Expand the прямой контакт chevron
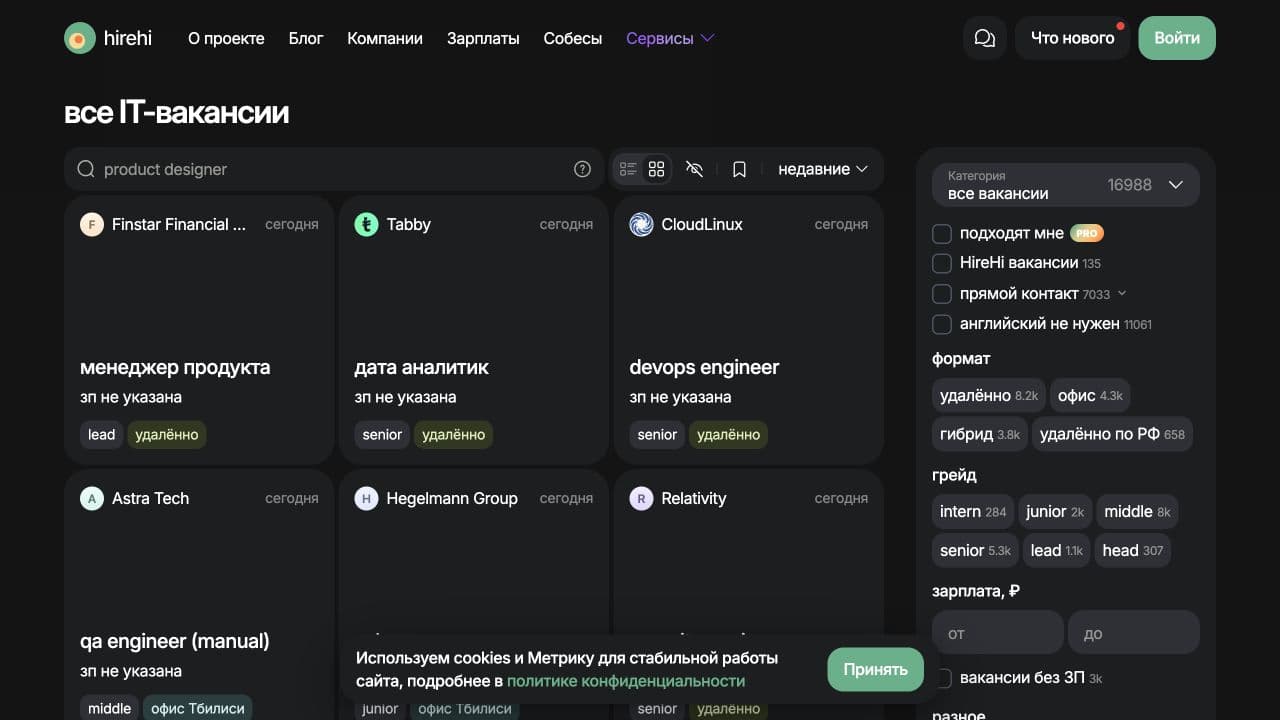 tap(1122, 293)
